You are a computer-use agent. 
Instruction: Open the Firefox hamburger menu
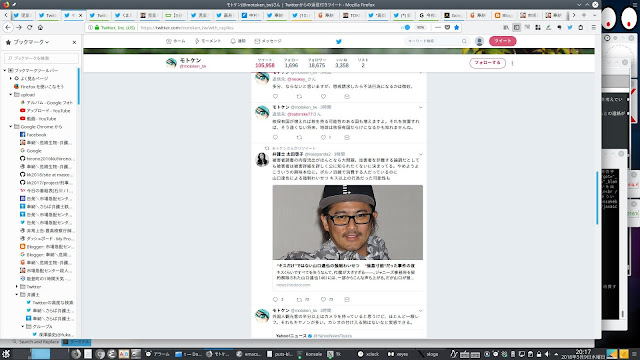(593, 27)
